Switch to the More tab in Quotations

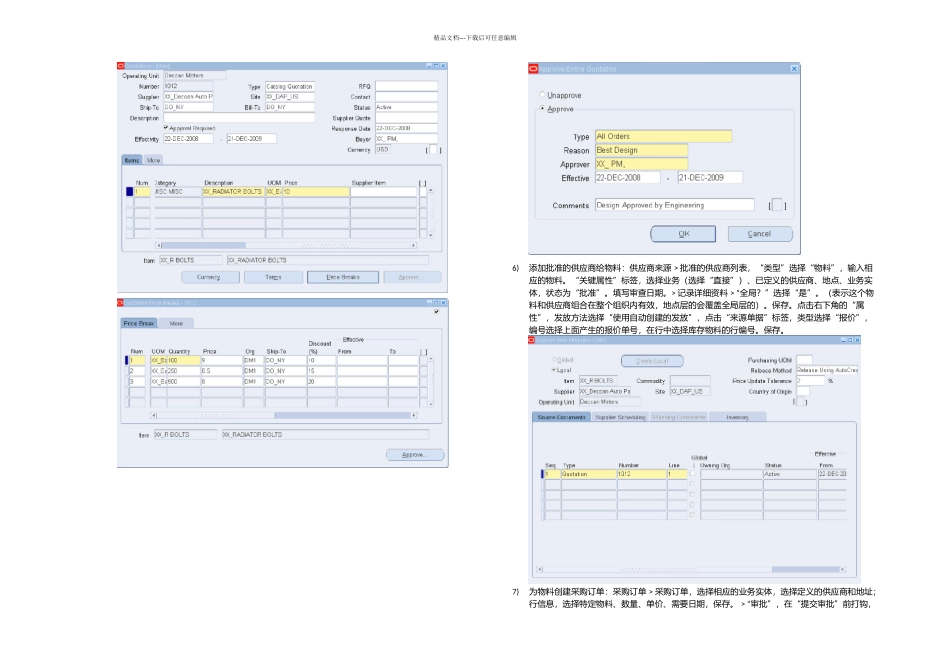click(153, 161)
